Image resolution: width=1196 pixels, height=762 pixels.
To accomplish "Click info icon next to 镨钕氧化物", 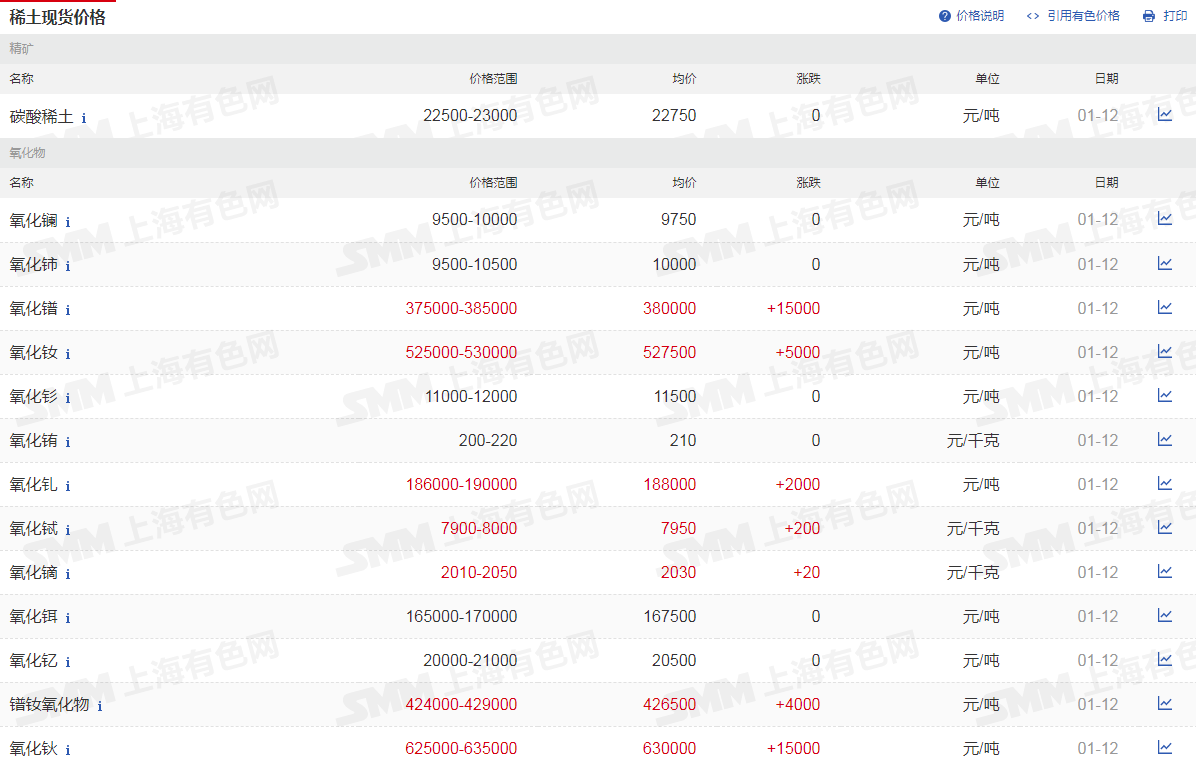I will (100, 706).
